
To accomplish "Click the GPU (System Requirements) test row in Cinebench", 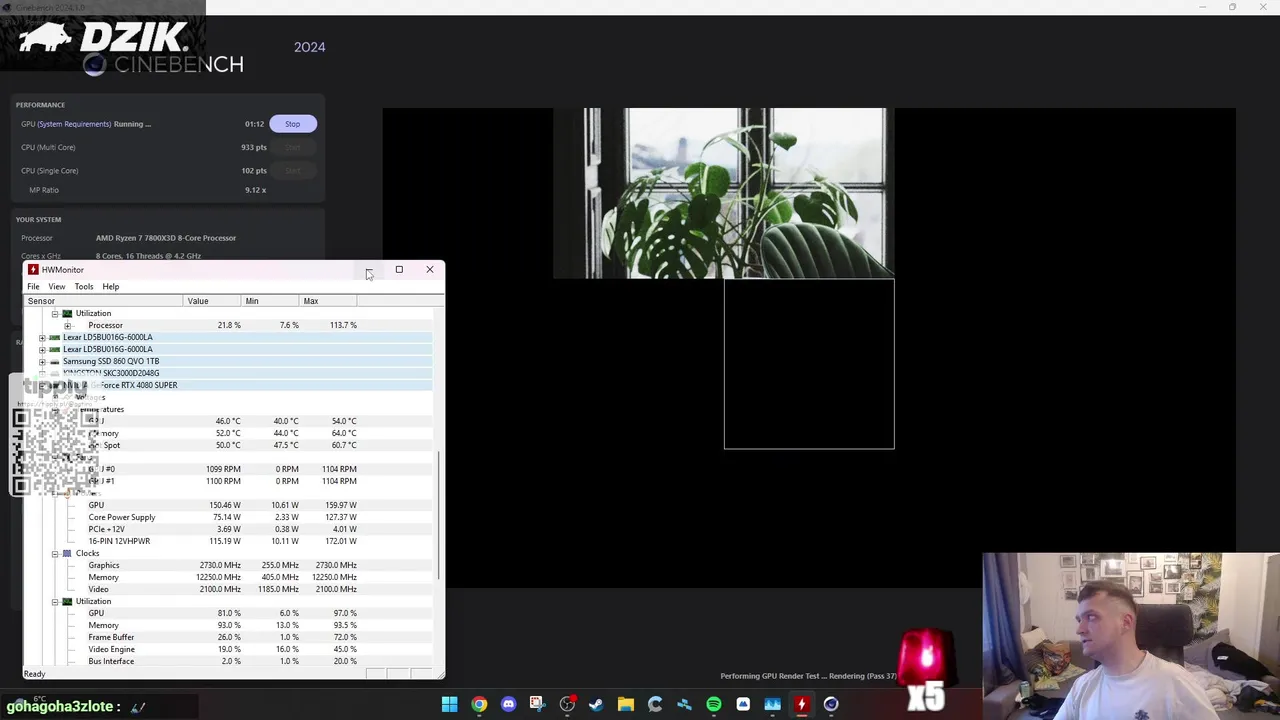I will click(168, 124).
